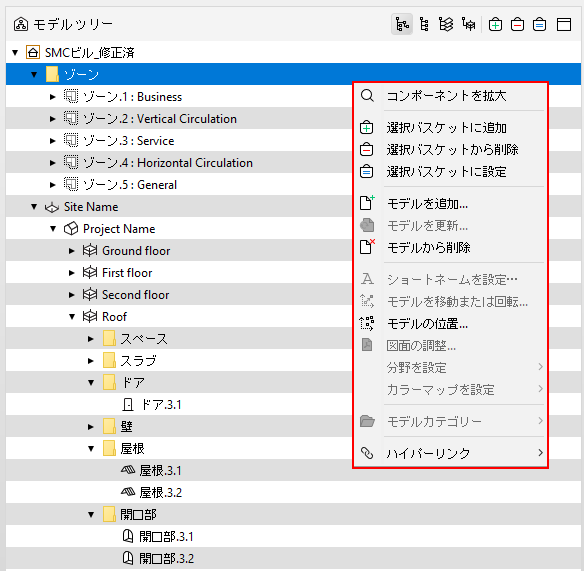Expand the 壁 folder
The width and height of the screenshot is (584, 571).
point(91,426)
